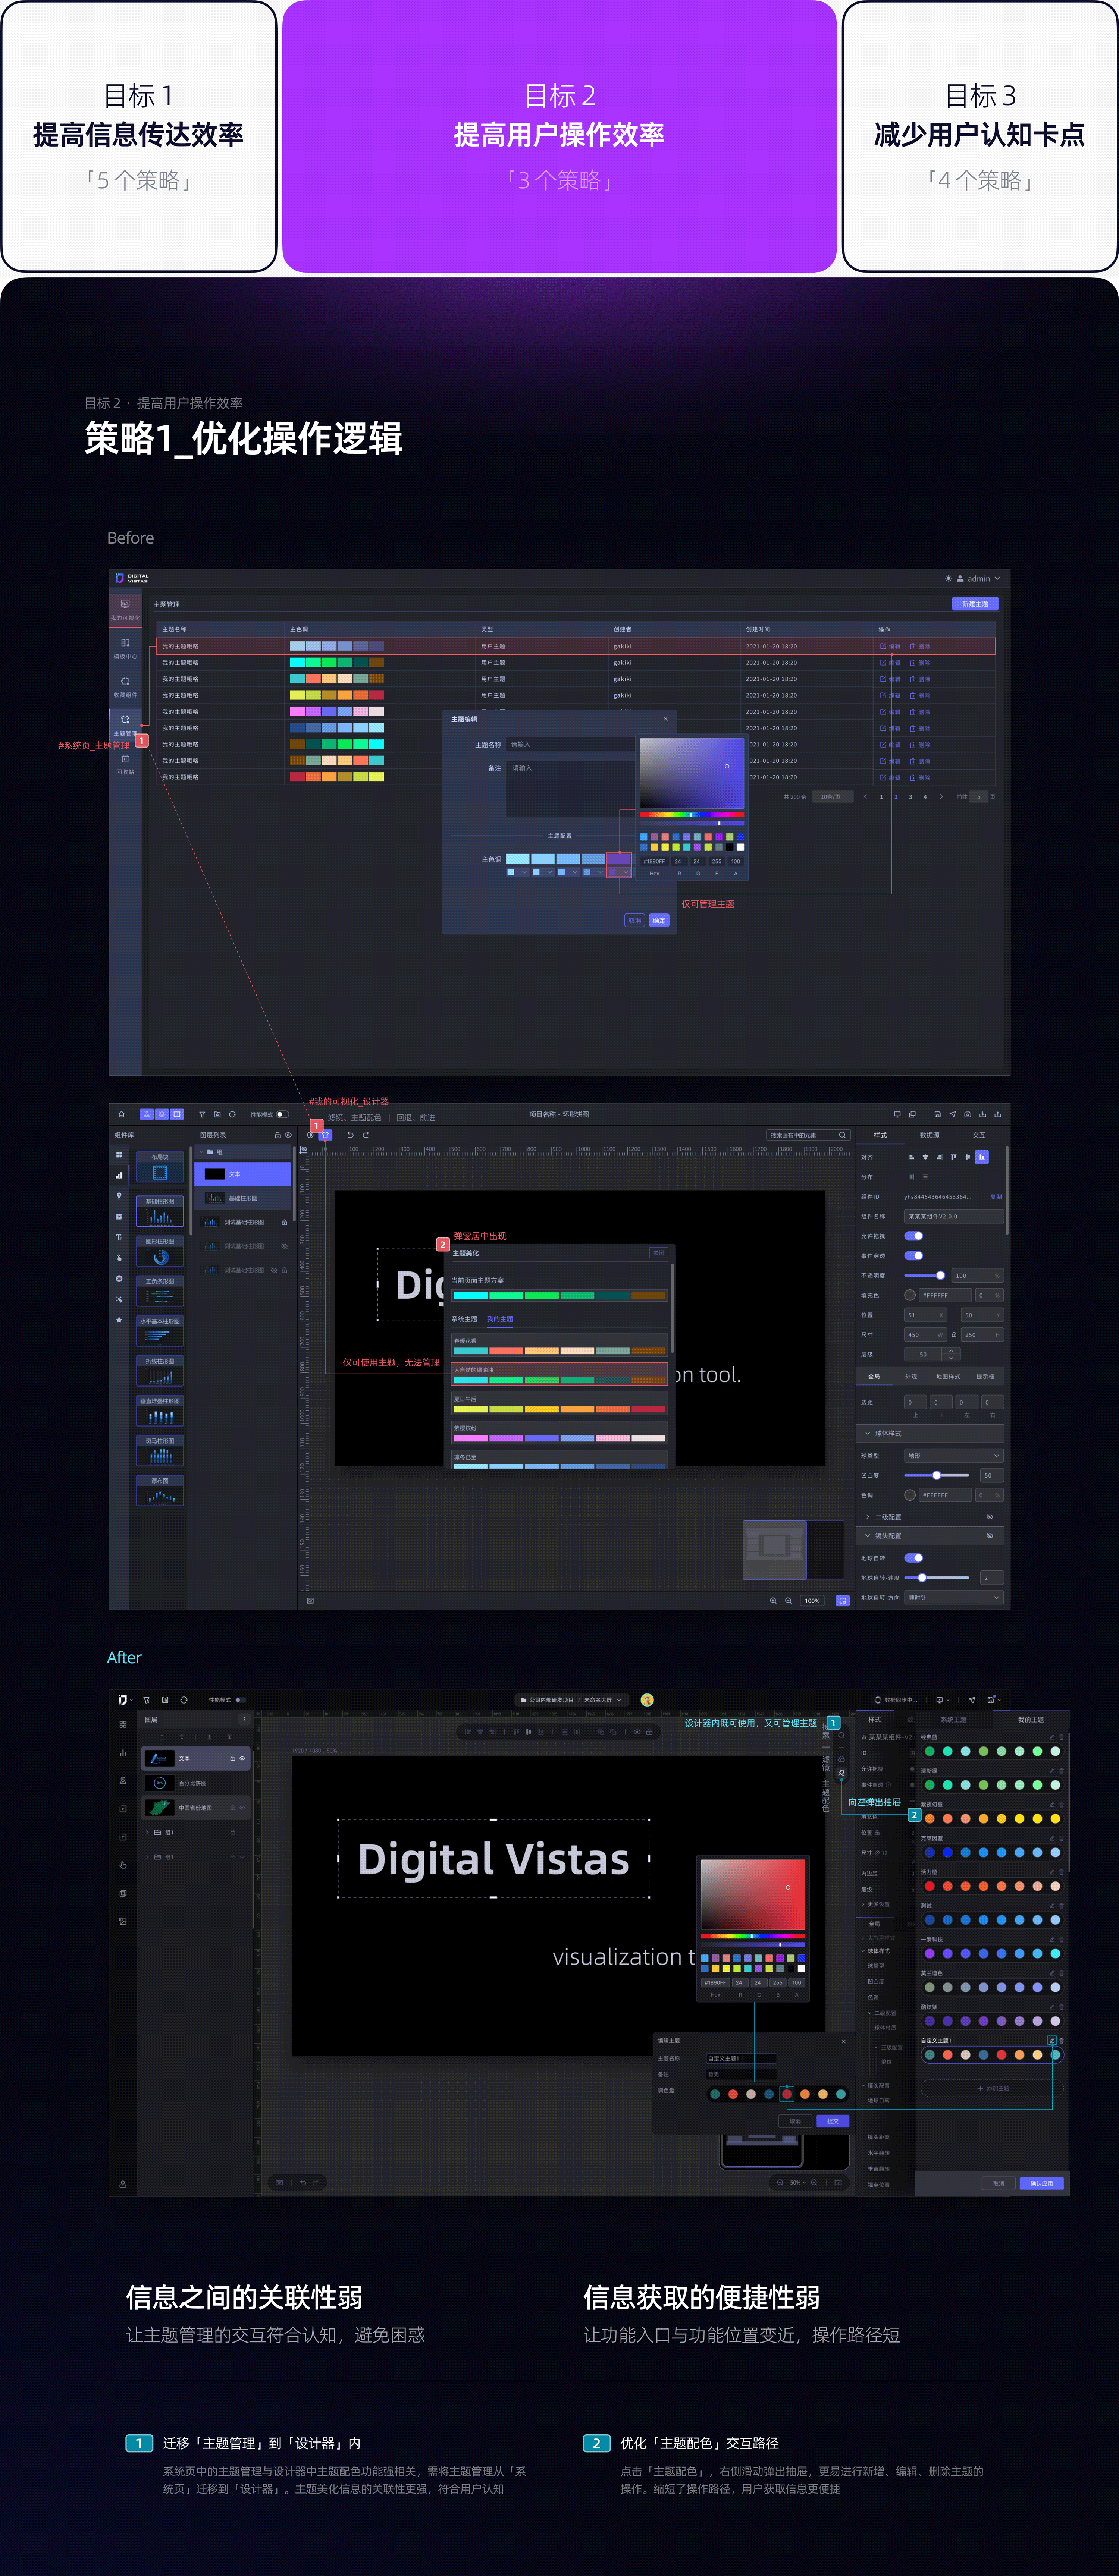This screenshot has width=1119, height=2576.
Task: Click the 图层 panel more-options icon in After designer
Action: click(244, 1719)
